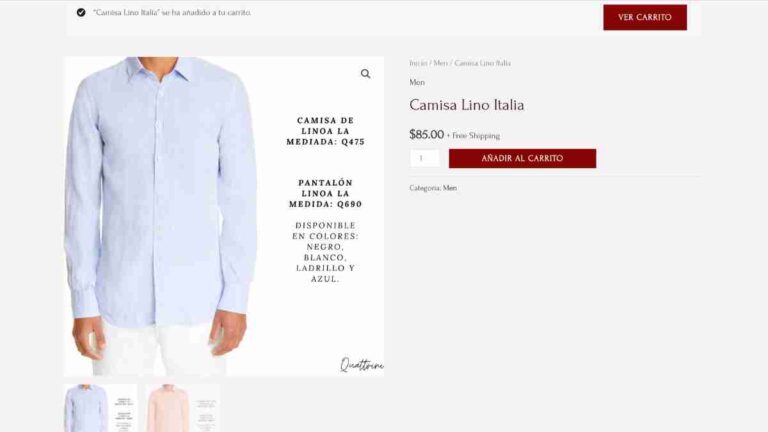Focus the product quantity input field
Screen dimensions: 768x432
(424, 158)
